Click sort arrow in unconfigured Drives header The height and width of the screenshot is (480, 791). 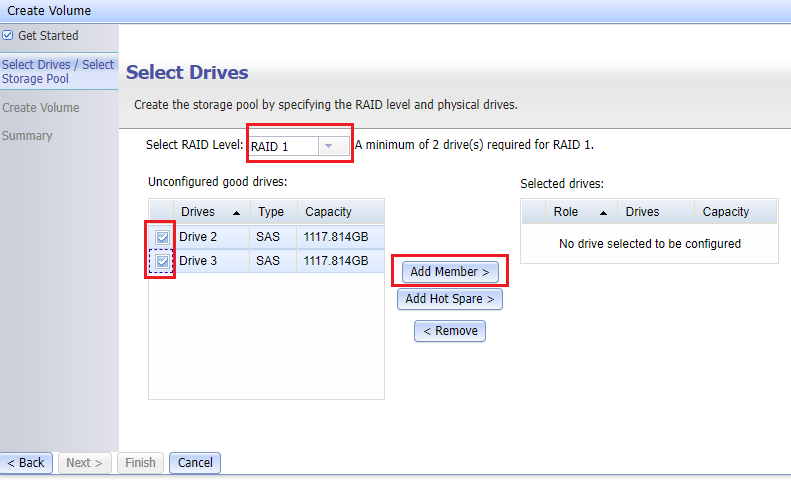(236, 213)
